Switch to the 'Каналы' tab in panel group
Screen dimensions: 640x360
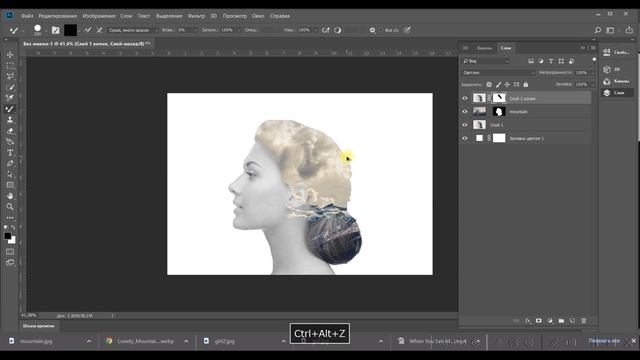click(x=484, y=48)
